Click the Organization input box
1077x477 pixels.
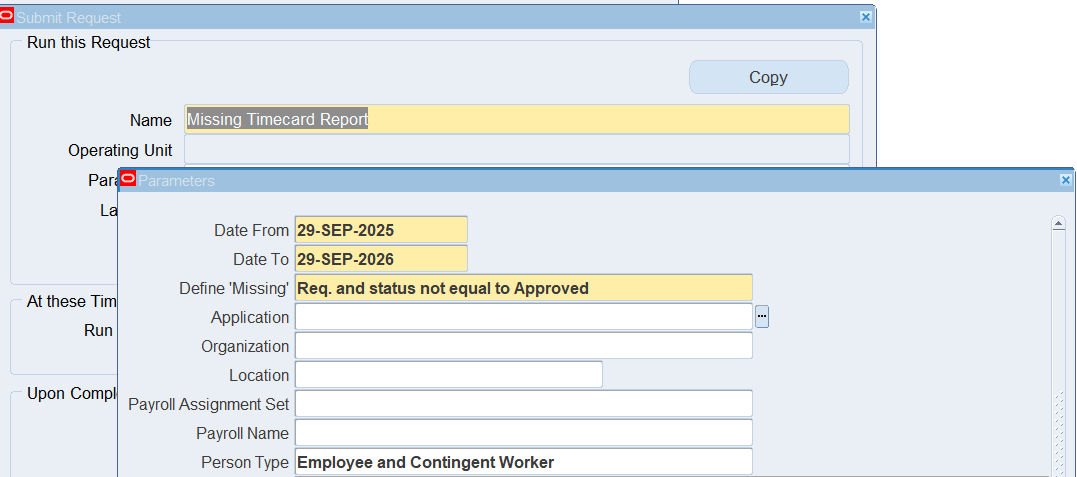tap(522, 346)
